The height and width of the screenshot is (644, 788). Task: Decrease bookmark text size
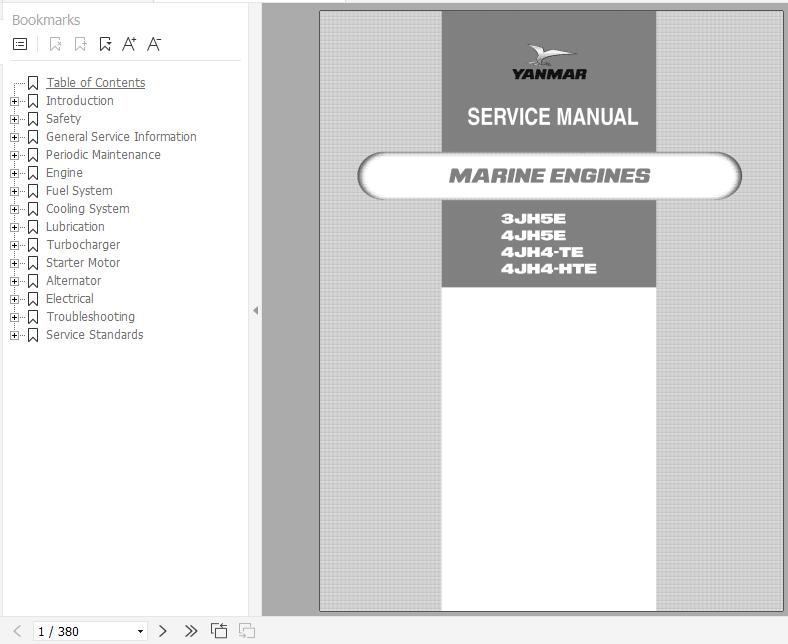tap(154, 44)
